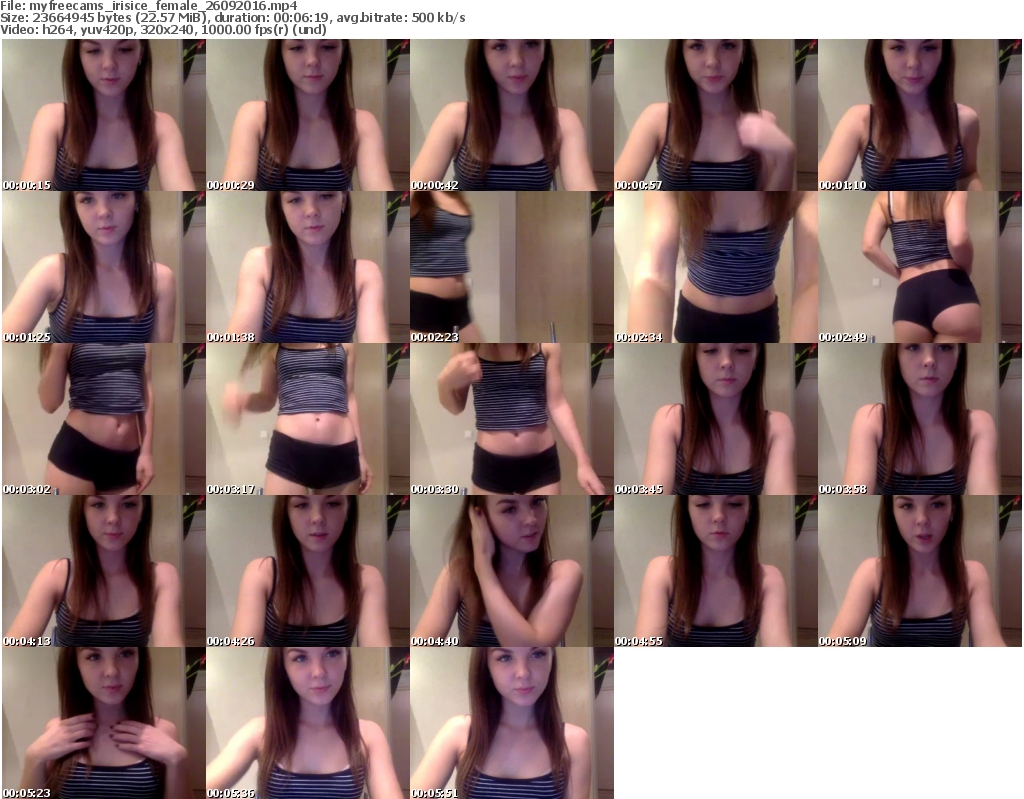Viewport: 1024px width, 799px height.
Task: Select the thumbnail frame stamped 00:05:23
Action: coord(104,723)
